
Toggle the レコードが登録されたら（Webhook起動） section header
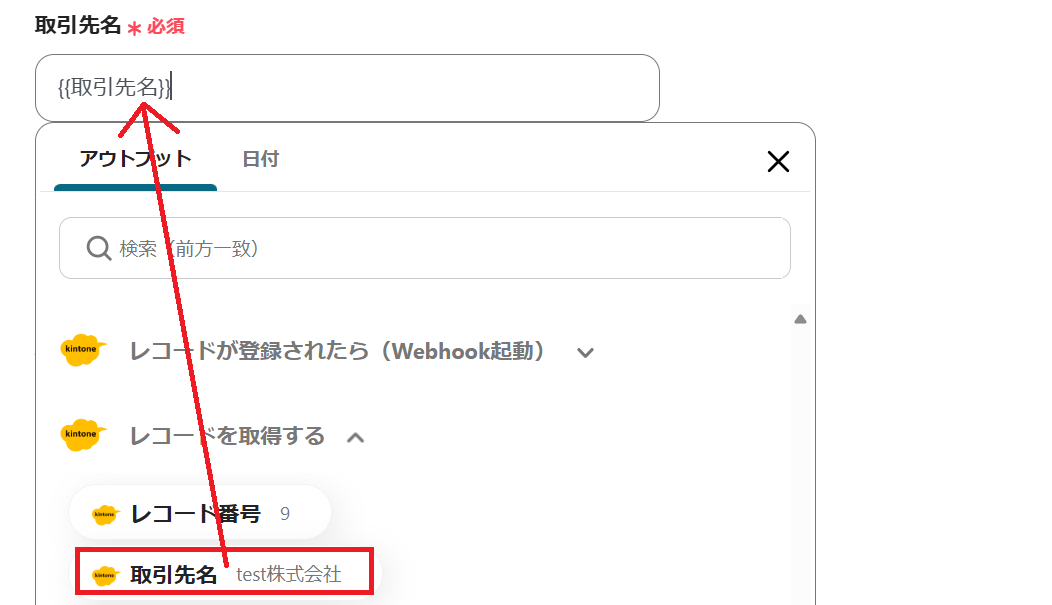(x=335, y=351)
